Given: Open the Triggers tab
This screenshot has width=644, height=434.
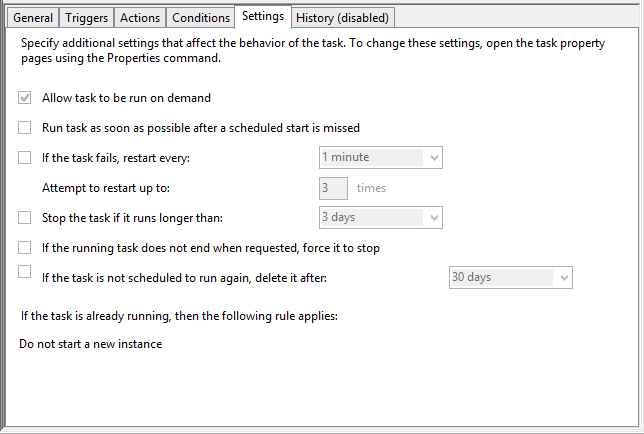Looking at the screenshot, I should coord(87,18).
